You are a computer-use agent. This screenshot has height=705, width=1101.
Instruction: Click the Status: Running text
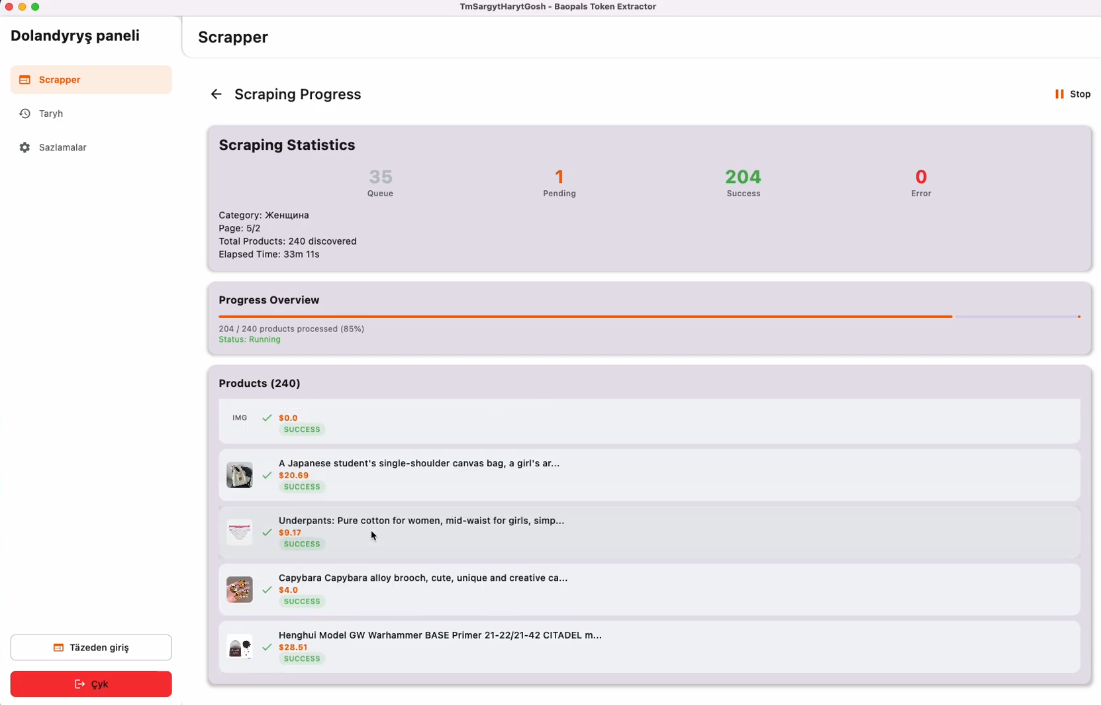(249, 339)
